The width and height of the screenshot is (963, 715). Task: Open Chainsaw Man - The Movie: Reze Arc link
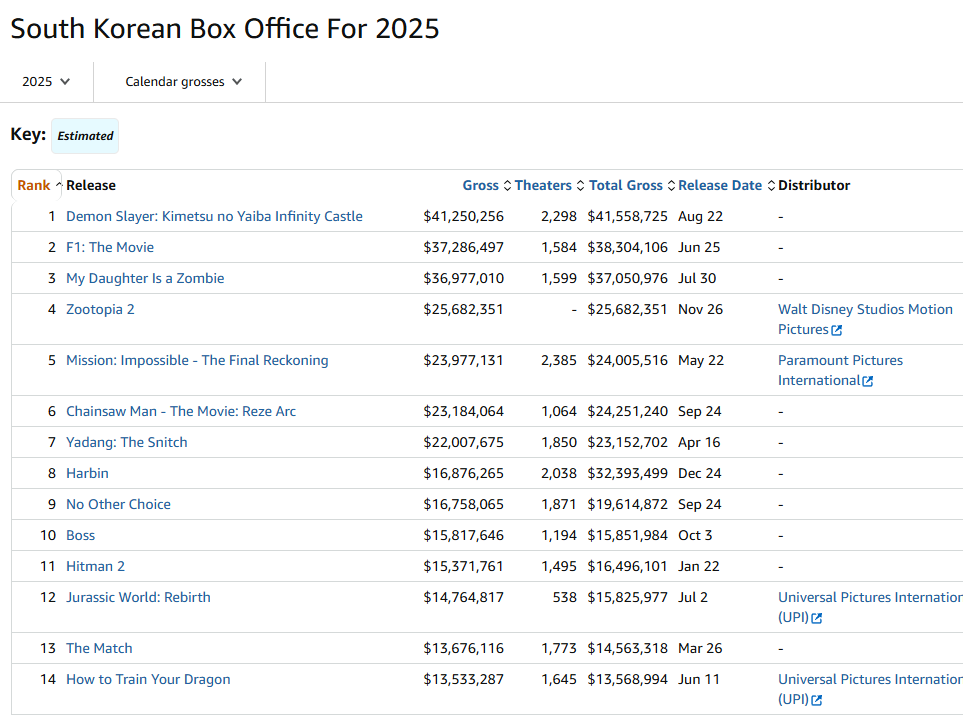[x=181, y=412]
